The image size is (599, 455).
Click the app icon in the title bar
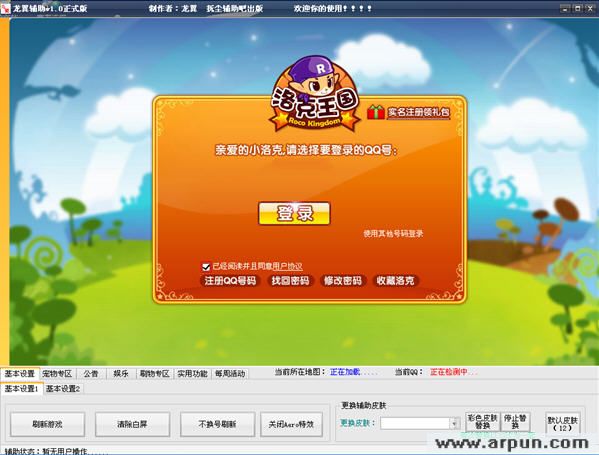coord(5,8)
